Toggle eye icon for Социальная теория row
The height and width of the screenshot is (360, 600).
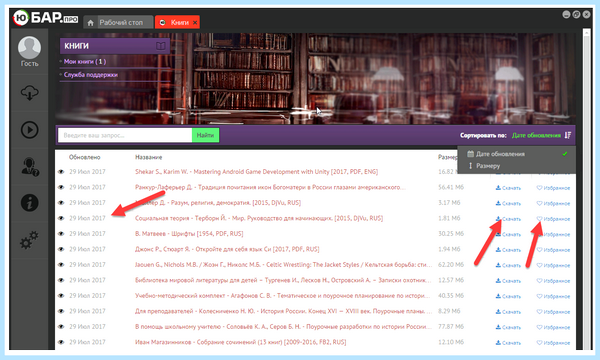tap(61, 218)
